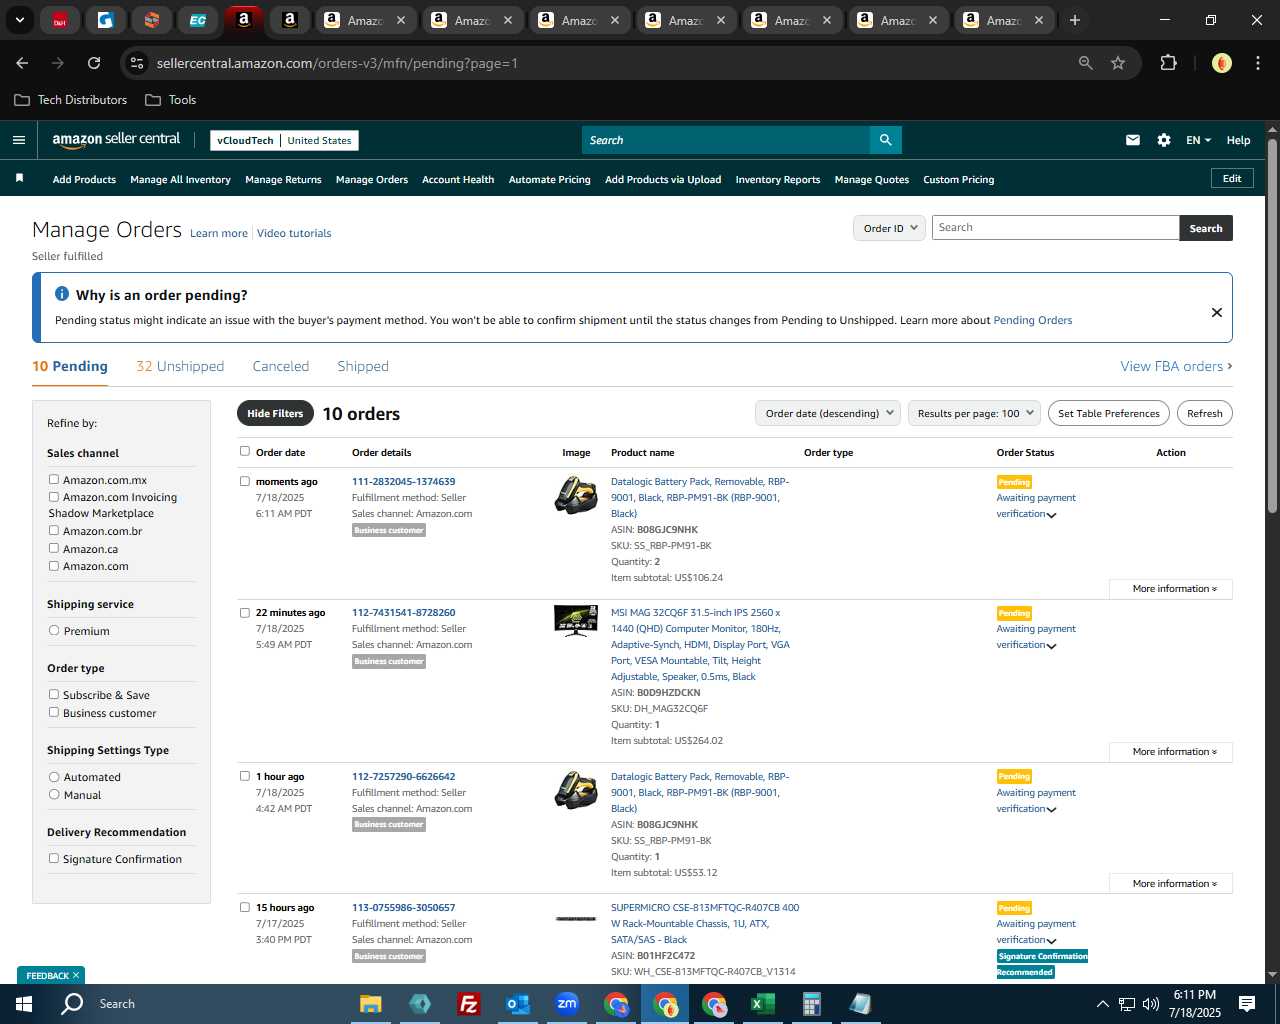Viewport: 1280px width, 1024px height.
Task: Open Excel from the taskbar
Action: click(762, 1004)
